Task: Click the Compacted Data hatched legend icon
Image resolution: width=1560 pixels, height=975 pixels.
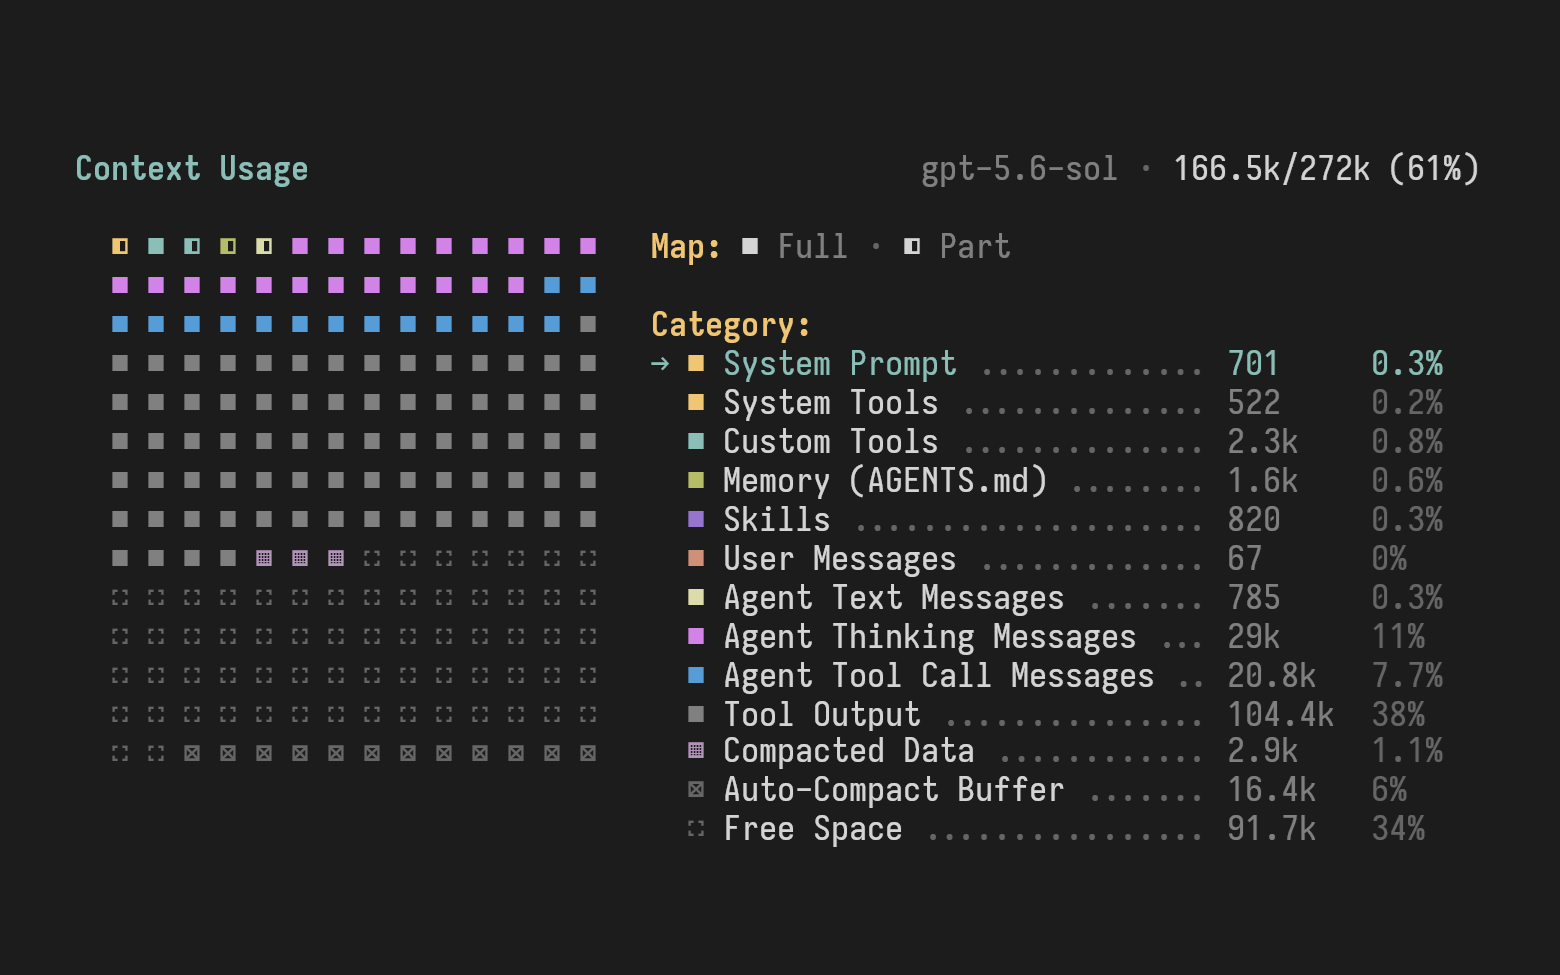Action: 696,751
